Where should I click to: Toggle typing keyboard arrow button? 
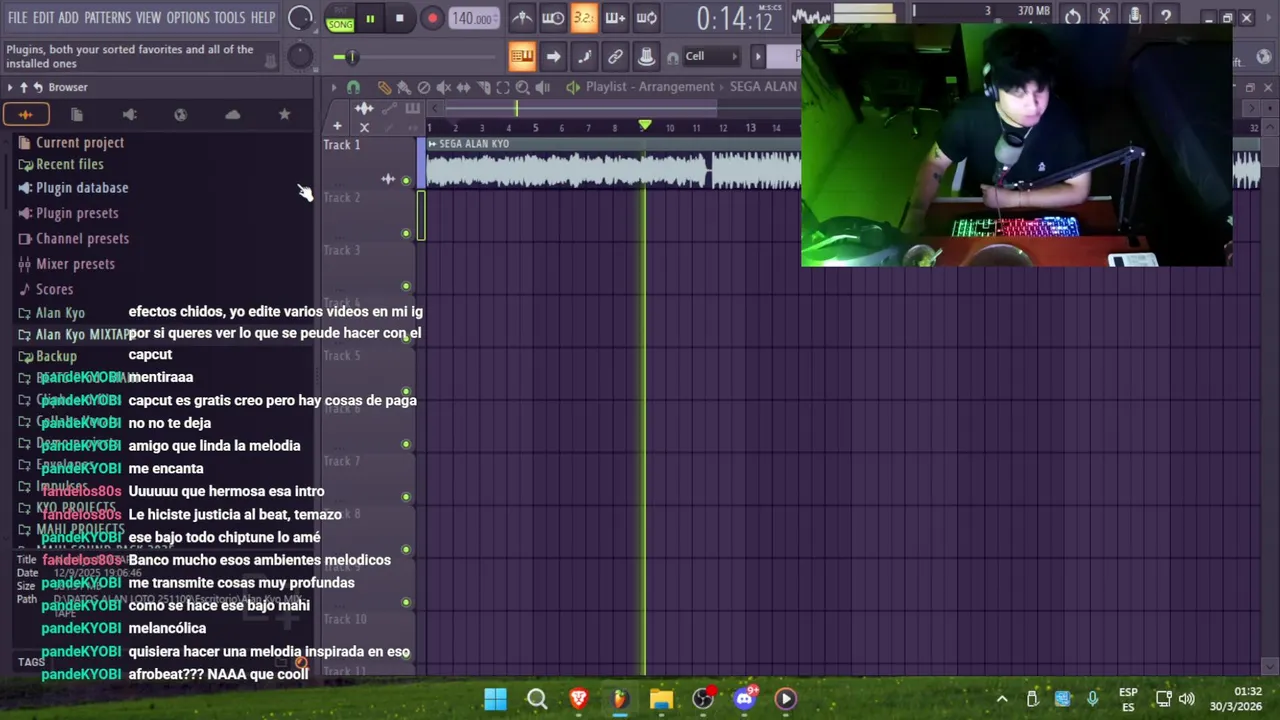click(553, 56)
